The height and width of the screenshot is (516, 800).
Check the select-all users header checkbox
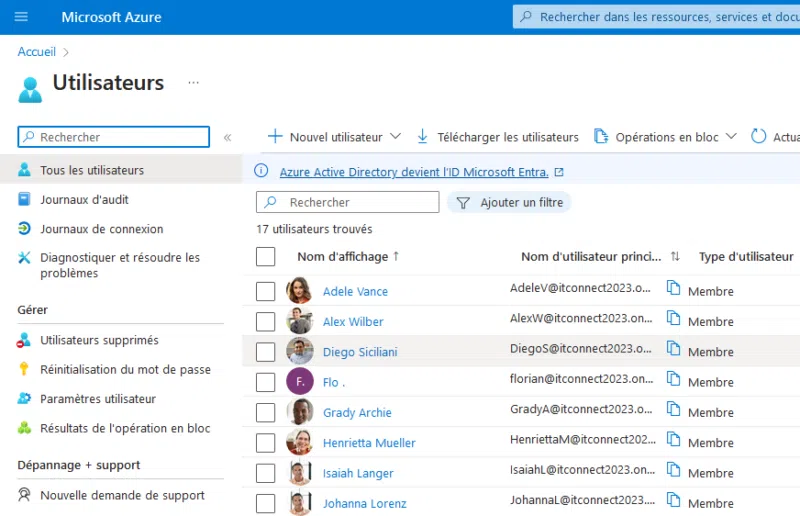tap(265, 257)
